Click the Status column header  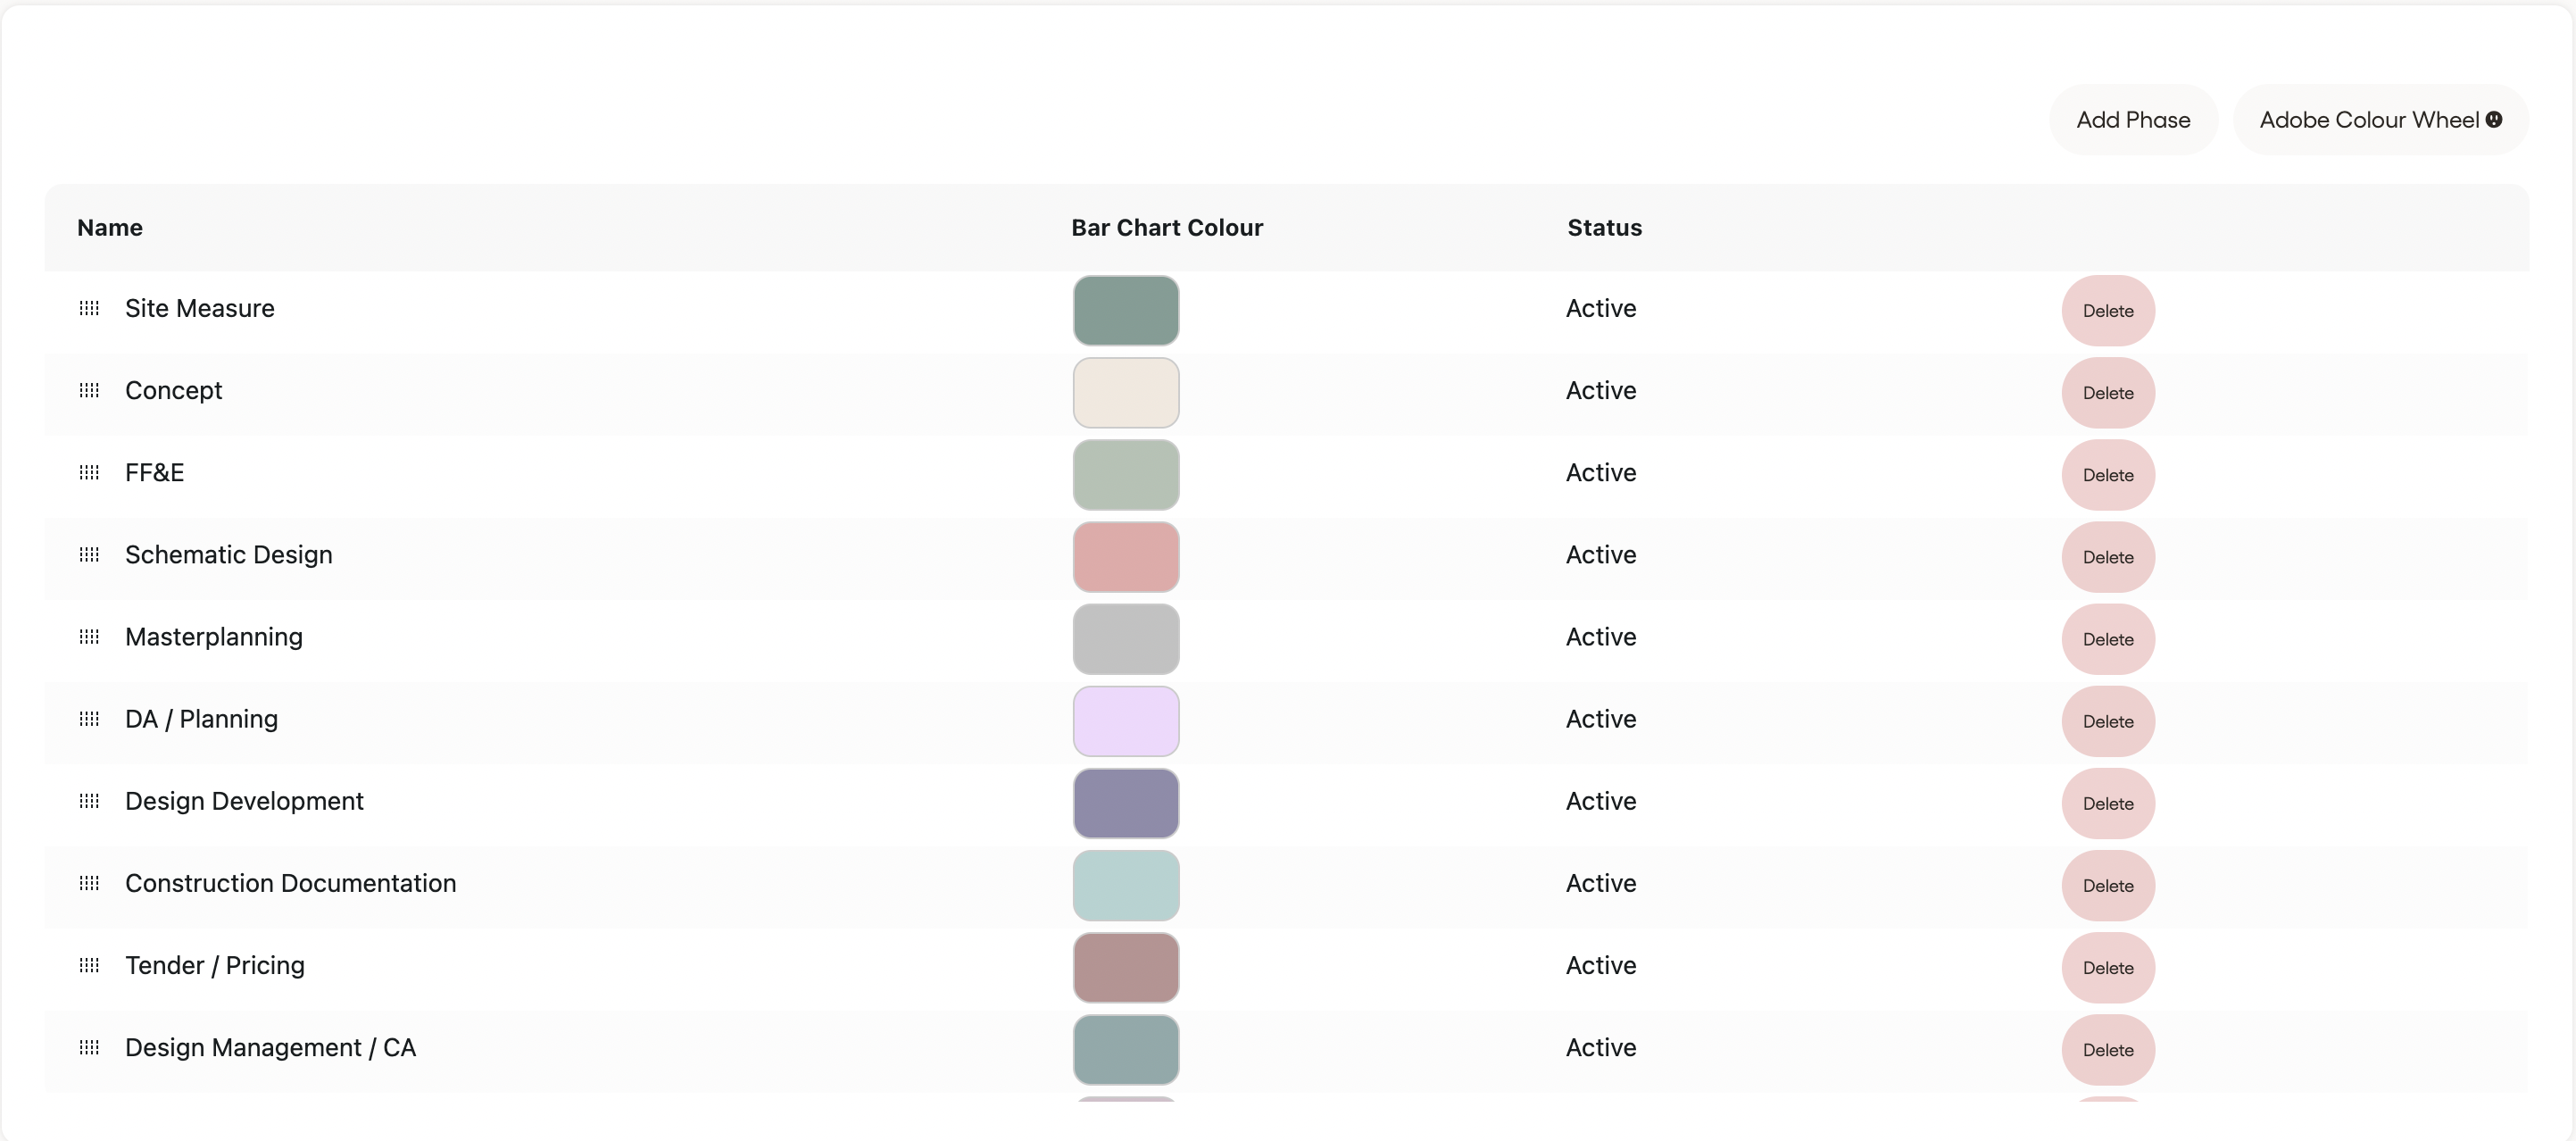click(1604, 227)
